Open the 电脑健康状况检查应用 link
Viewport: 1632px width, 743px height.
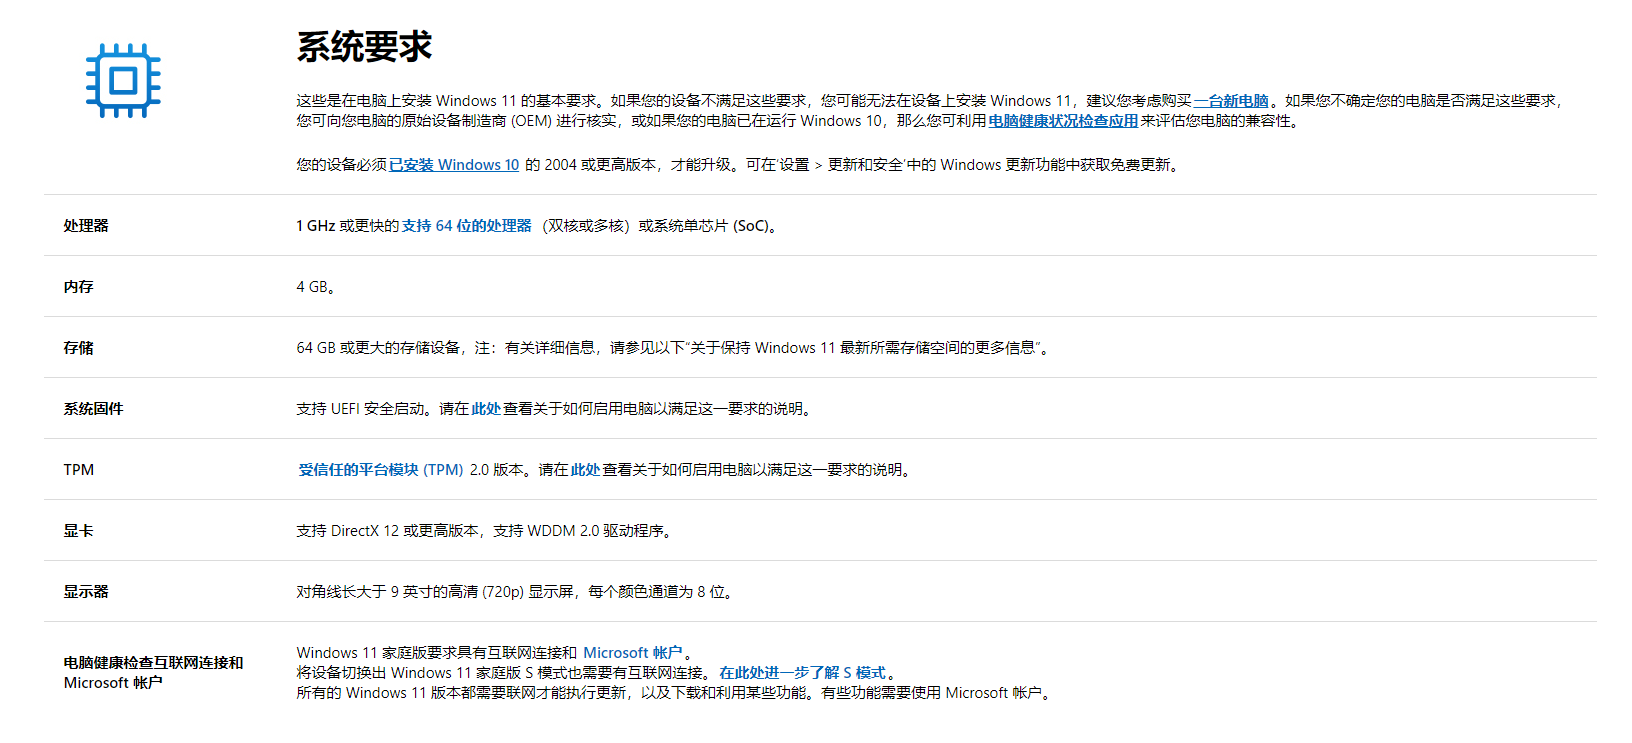coord(1063,121)
